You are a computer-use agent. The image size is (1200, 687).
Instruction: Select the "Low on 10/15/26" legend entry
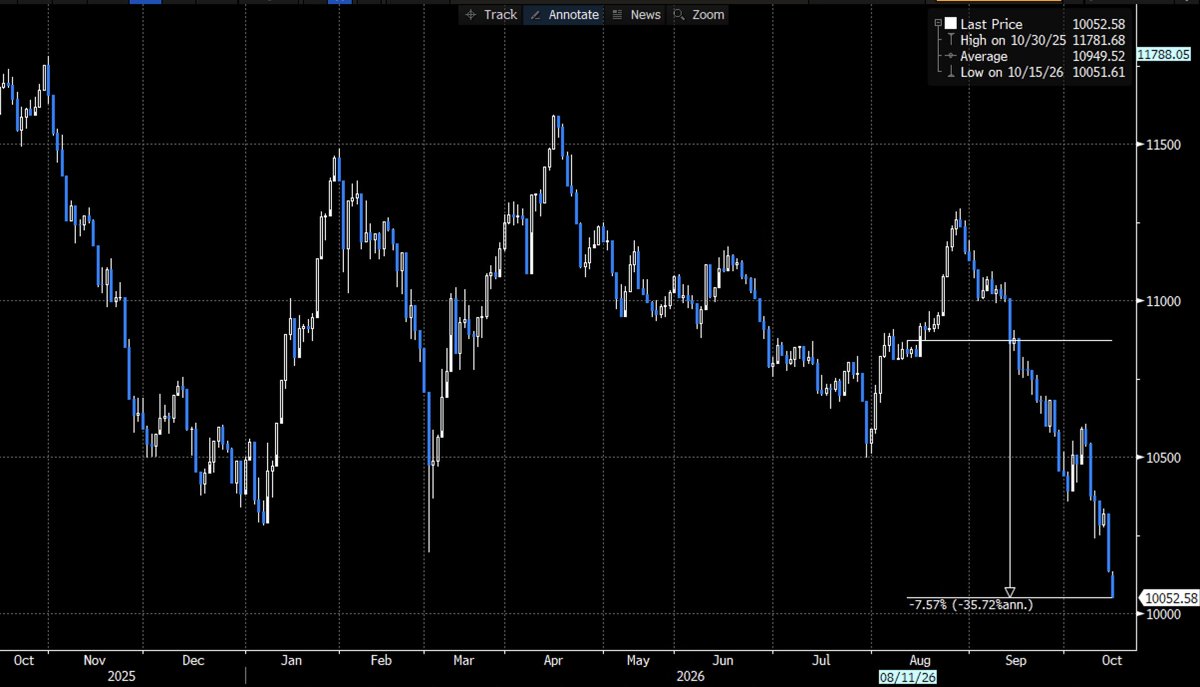pos(1010,73)
